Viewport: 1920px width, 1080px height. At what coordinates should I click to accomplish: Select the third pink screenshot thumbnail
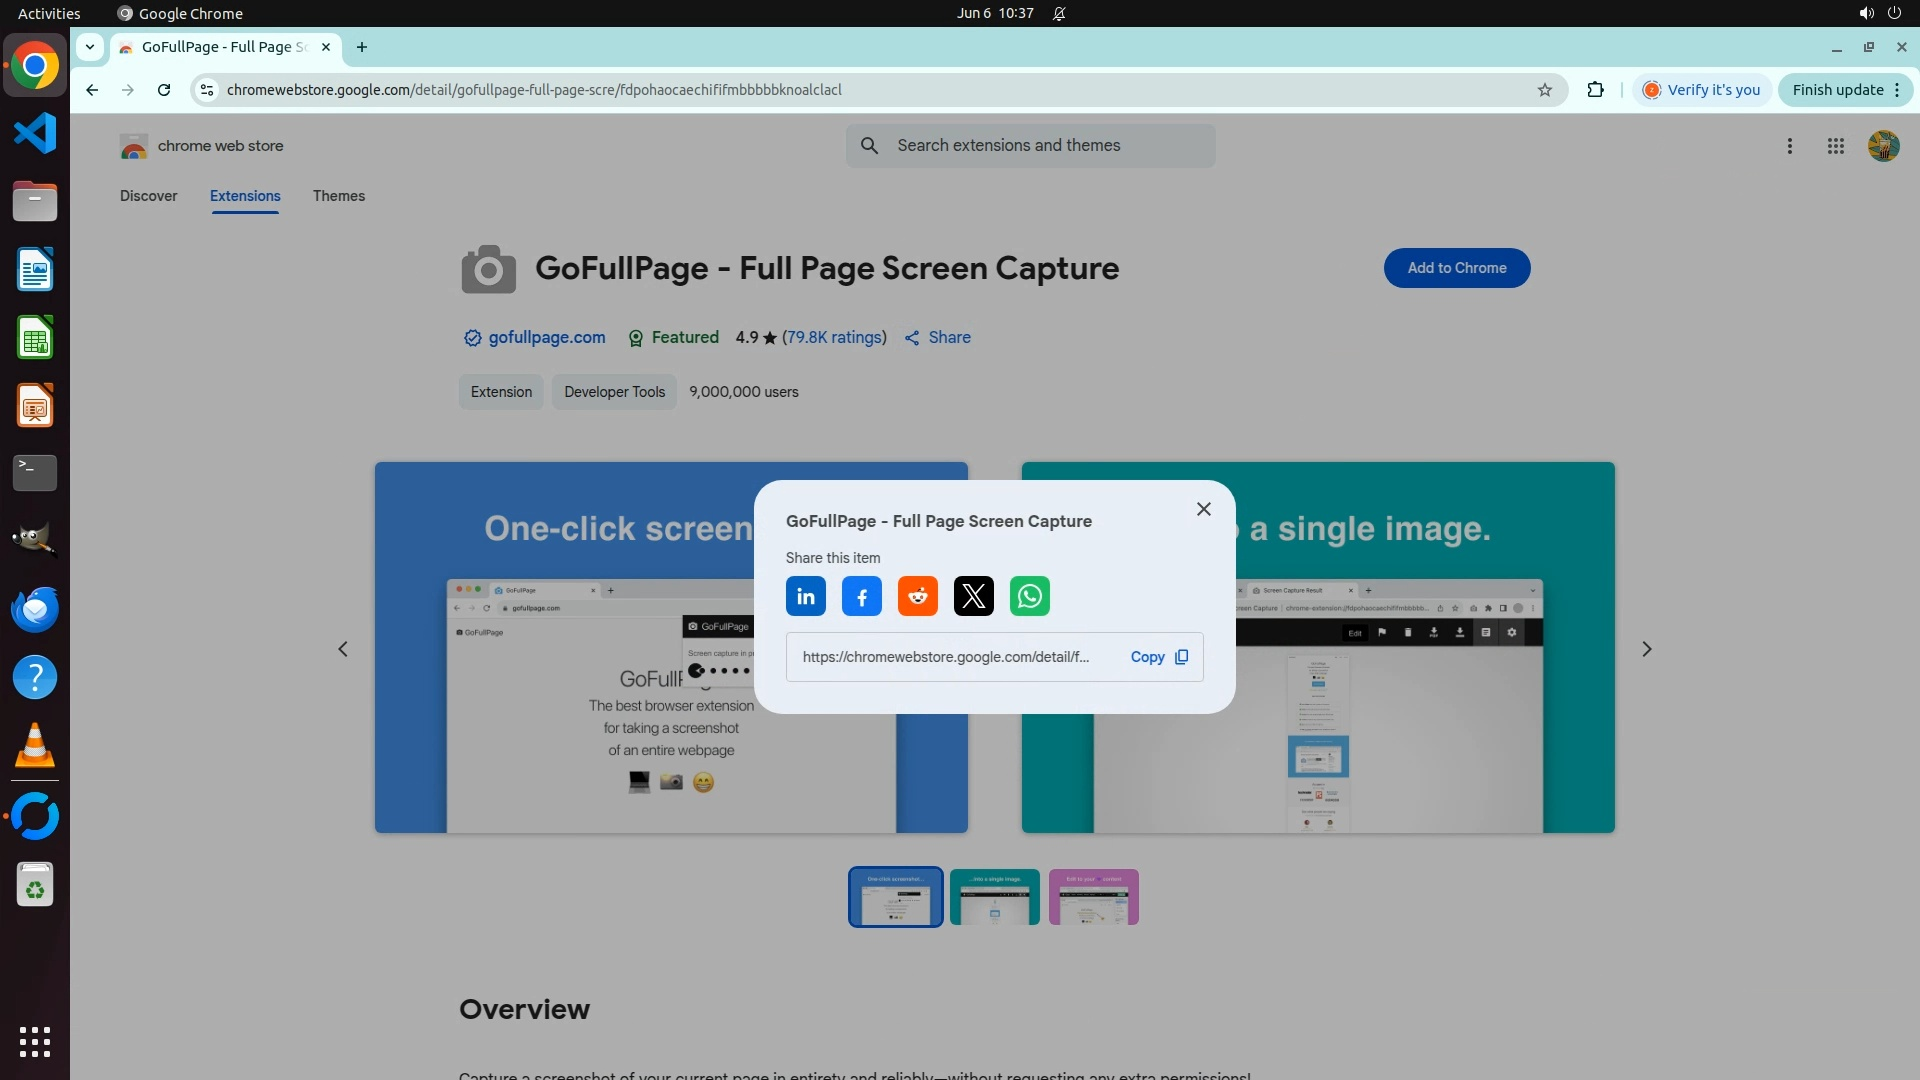pyautogui.click(x=1093, y=897)
